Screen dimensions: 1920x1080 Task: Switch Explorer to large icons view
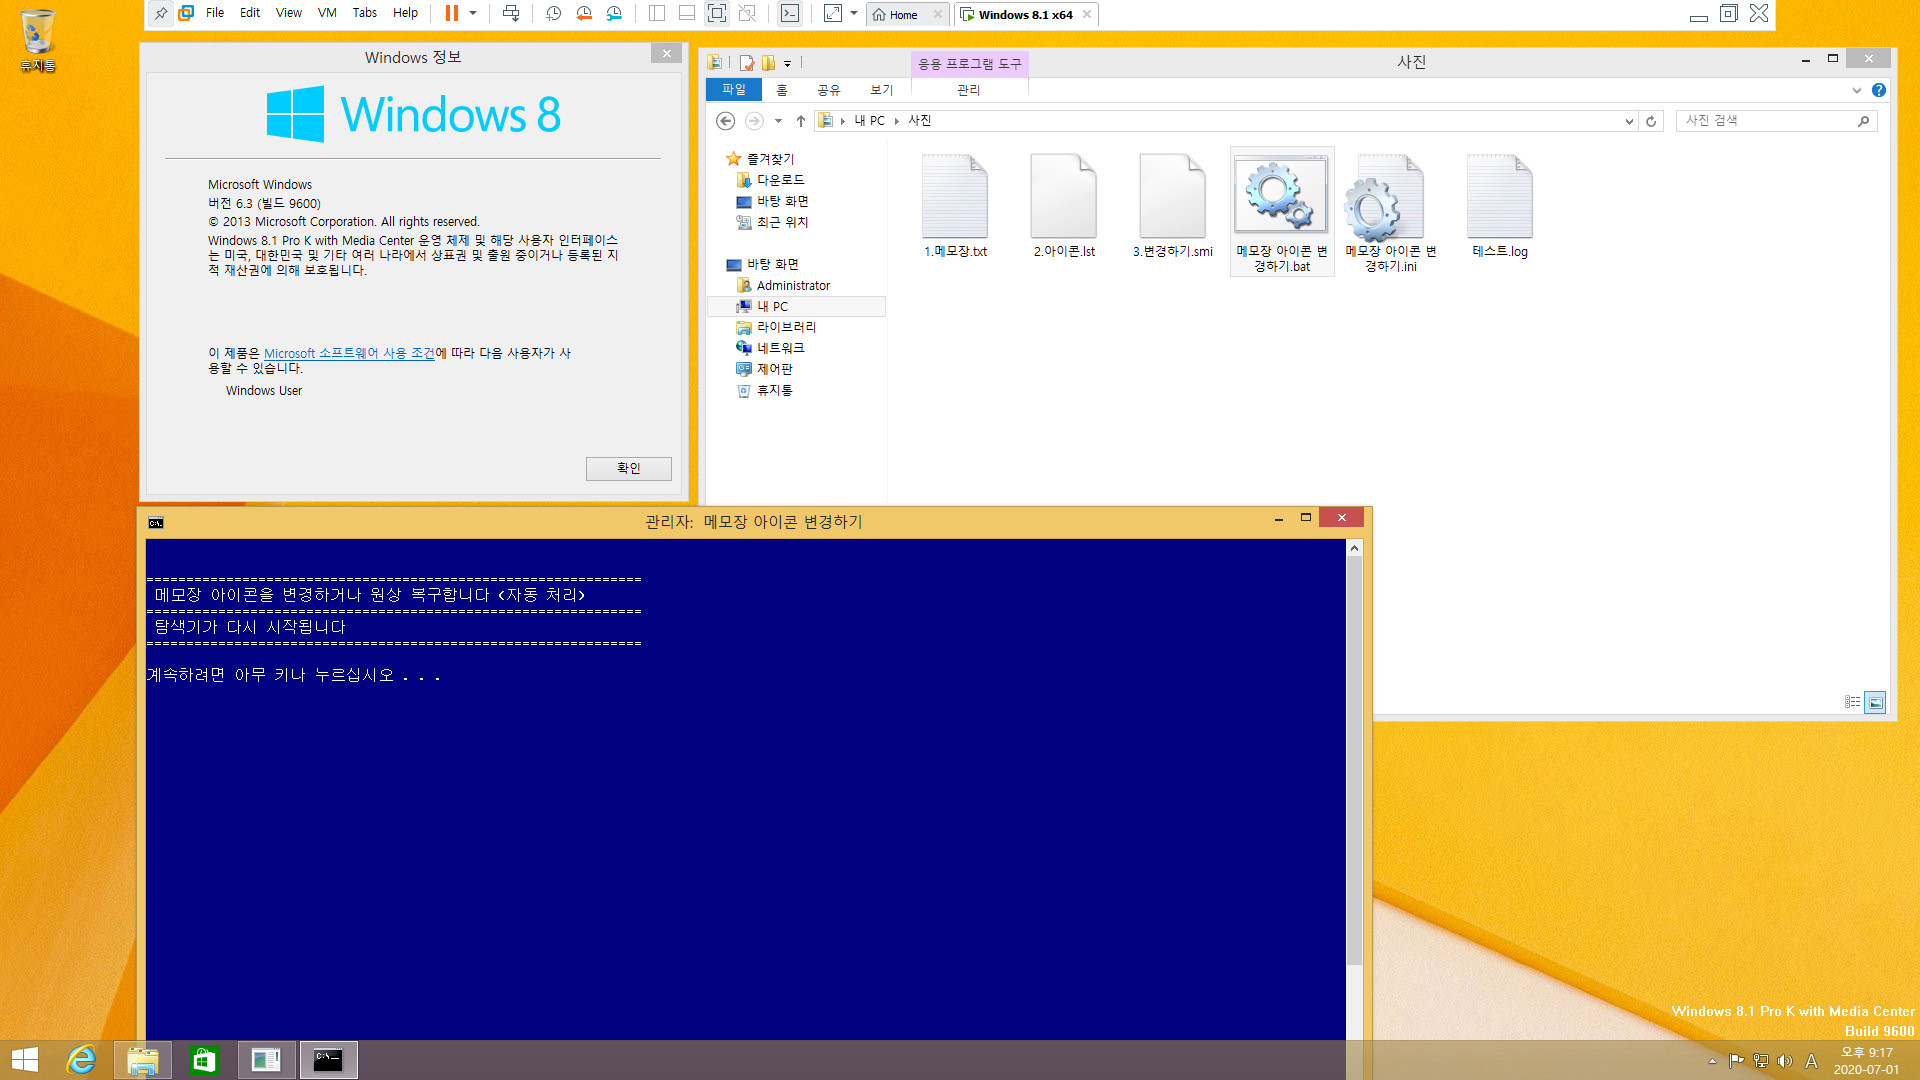1875,702
